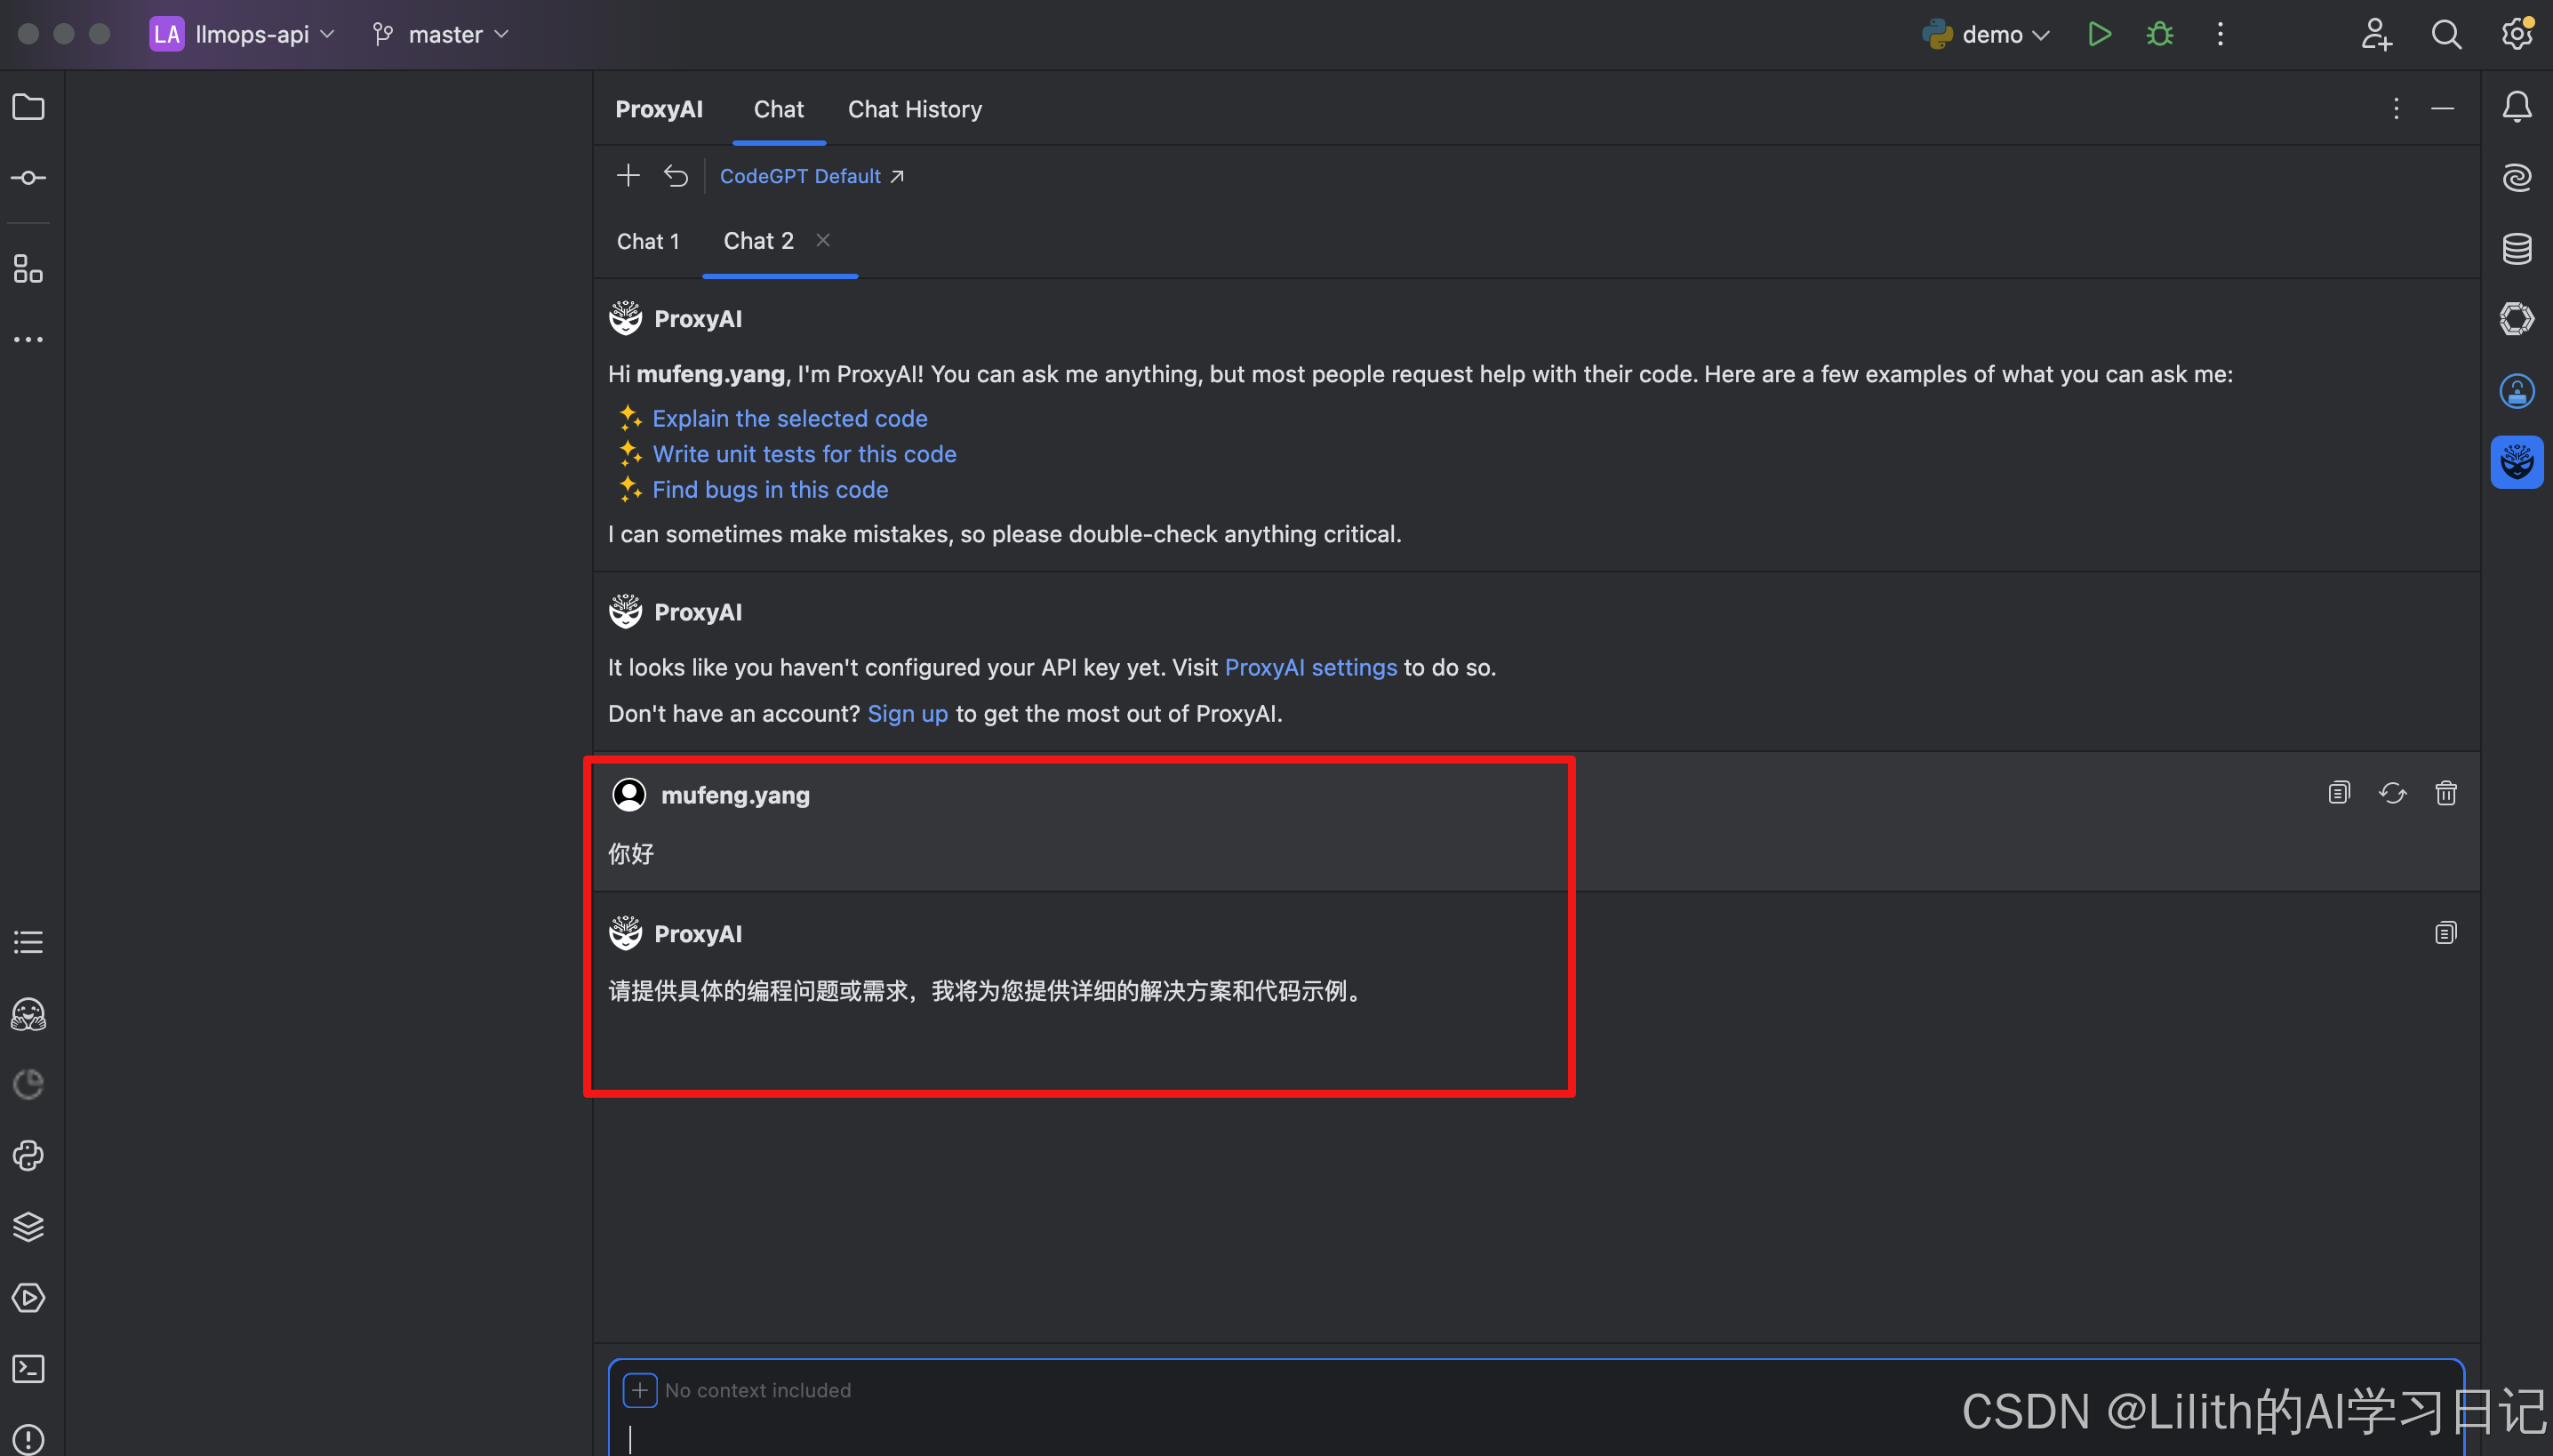The image size is (2553, 1456).
Task: Click the Debug demo bug icon
Action: [x=2159, y=35]
